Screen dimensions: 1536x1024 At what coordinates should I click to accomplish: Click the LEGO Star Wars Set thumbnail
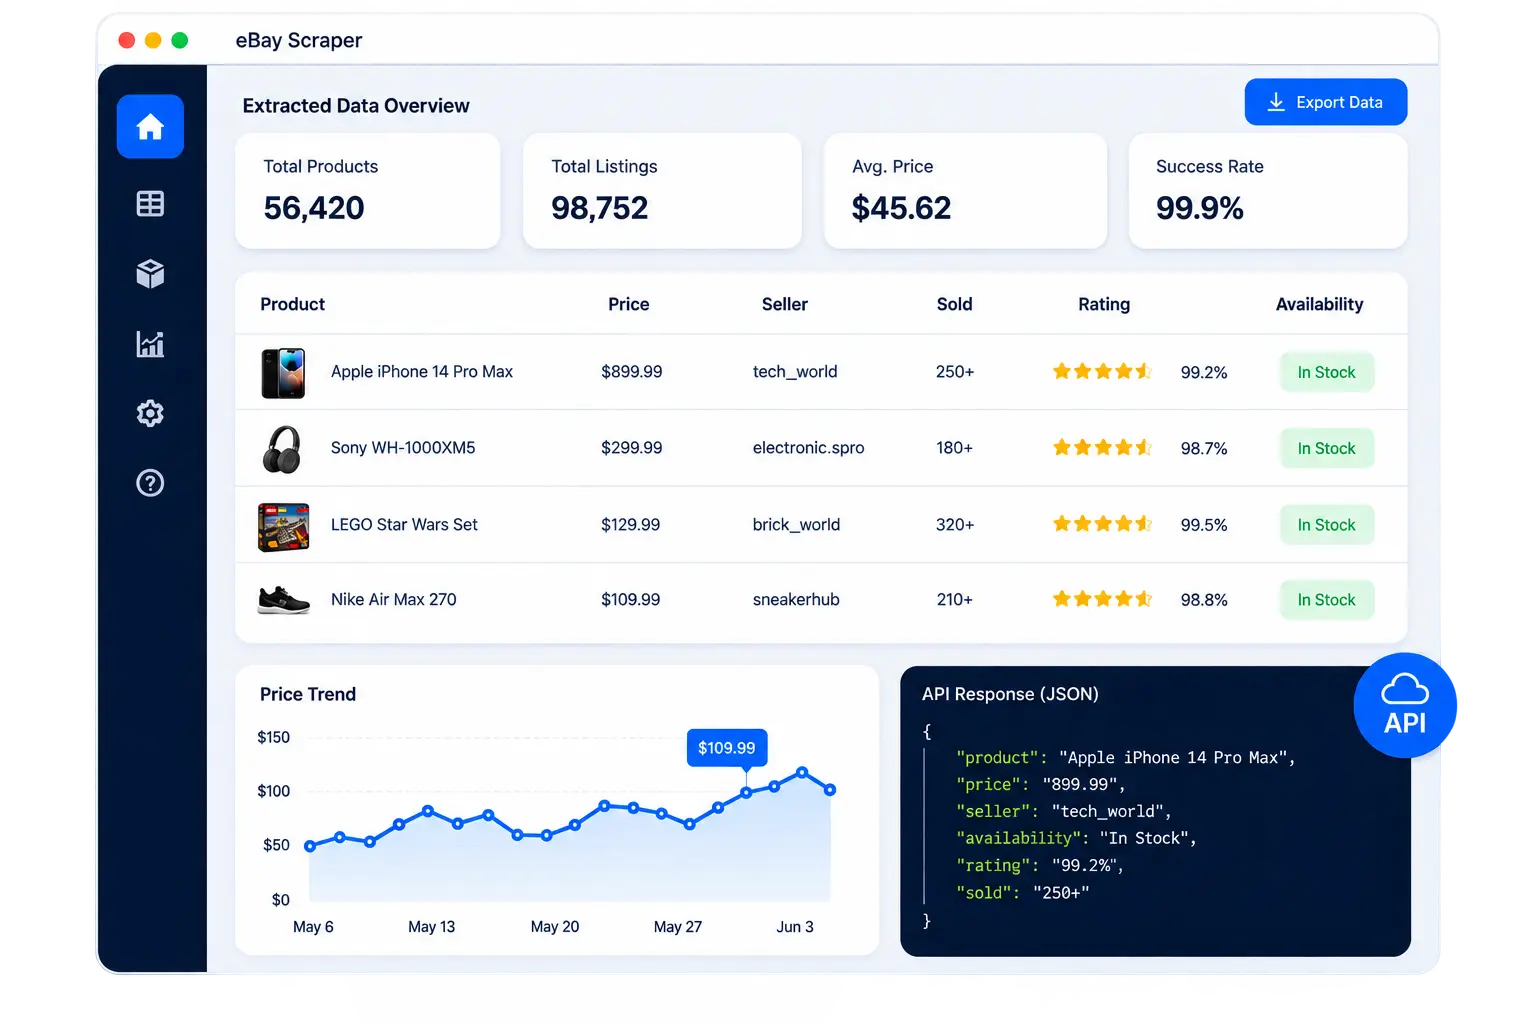pos(284,527)
